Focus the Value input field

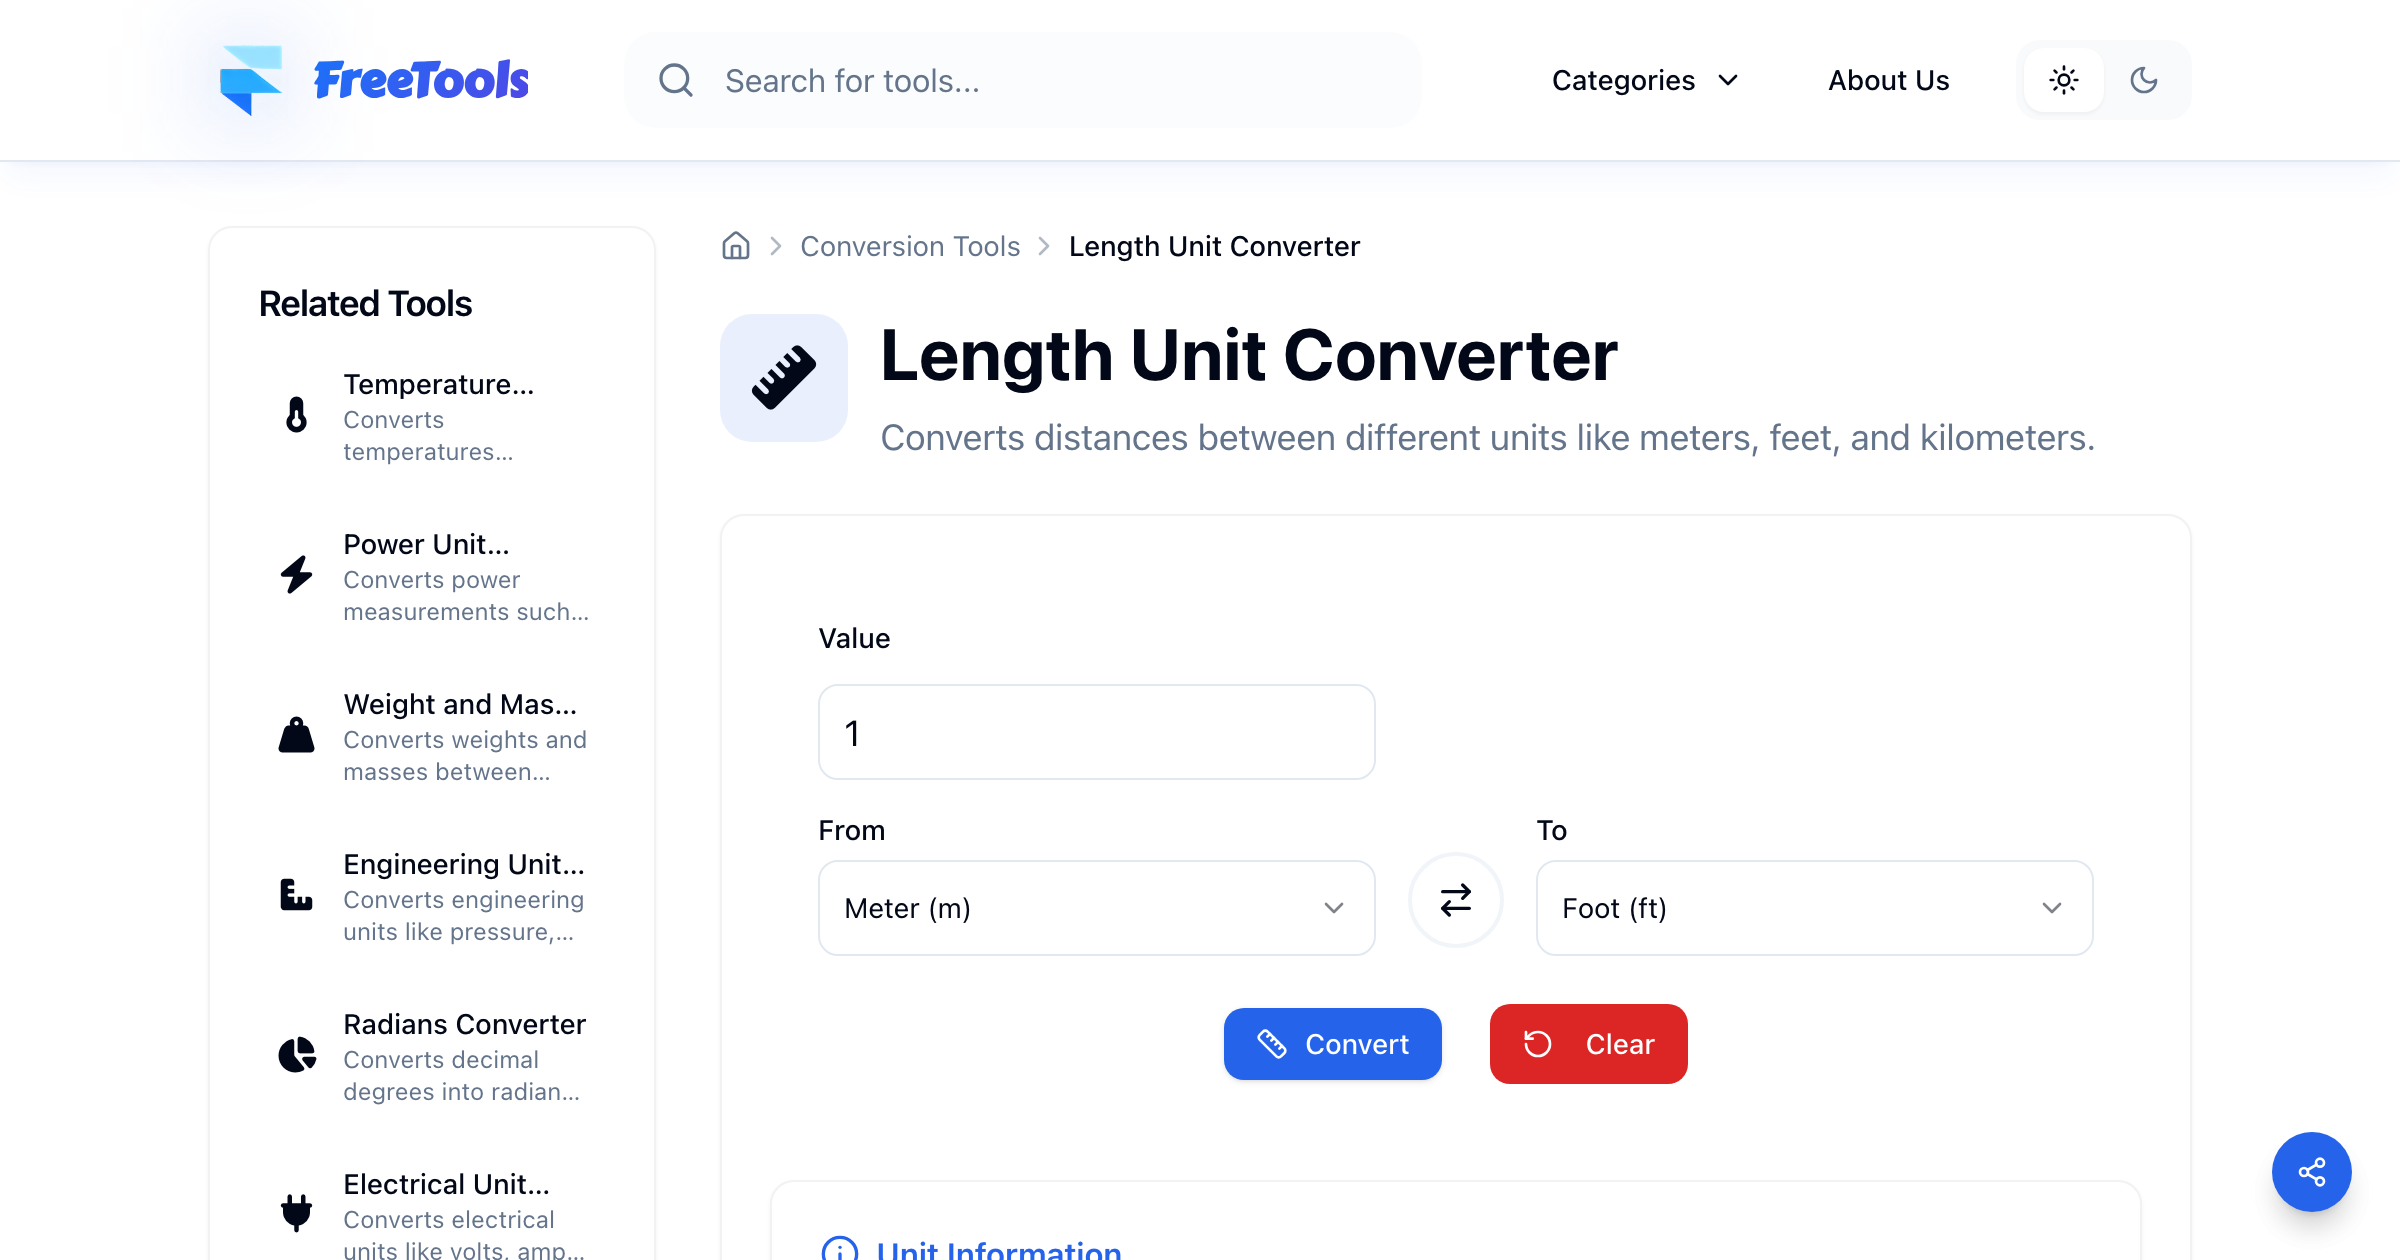coord(1097,732)
